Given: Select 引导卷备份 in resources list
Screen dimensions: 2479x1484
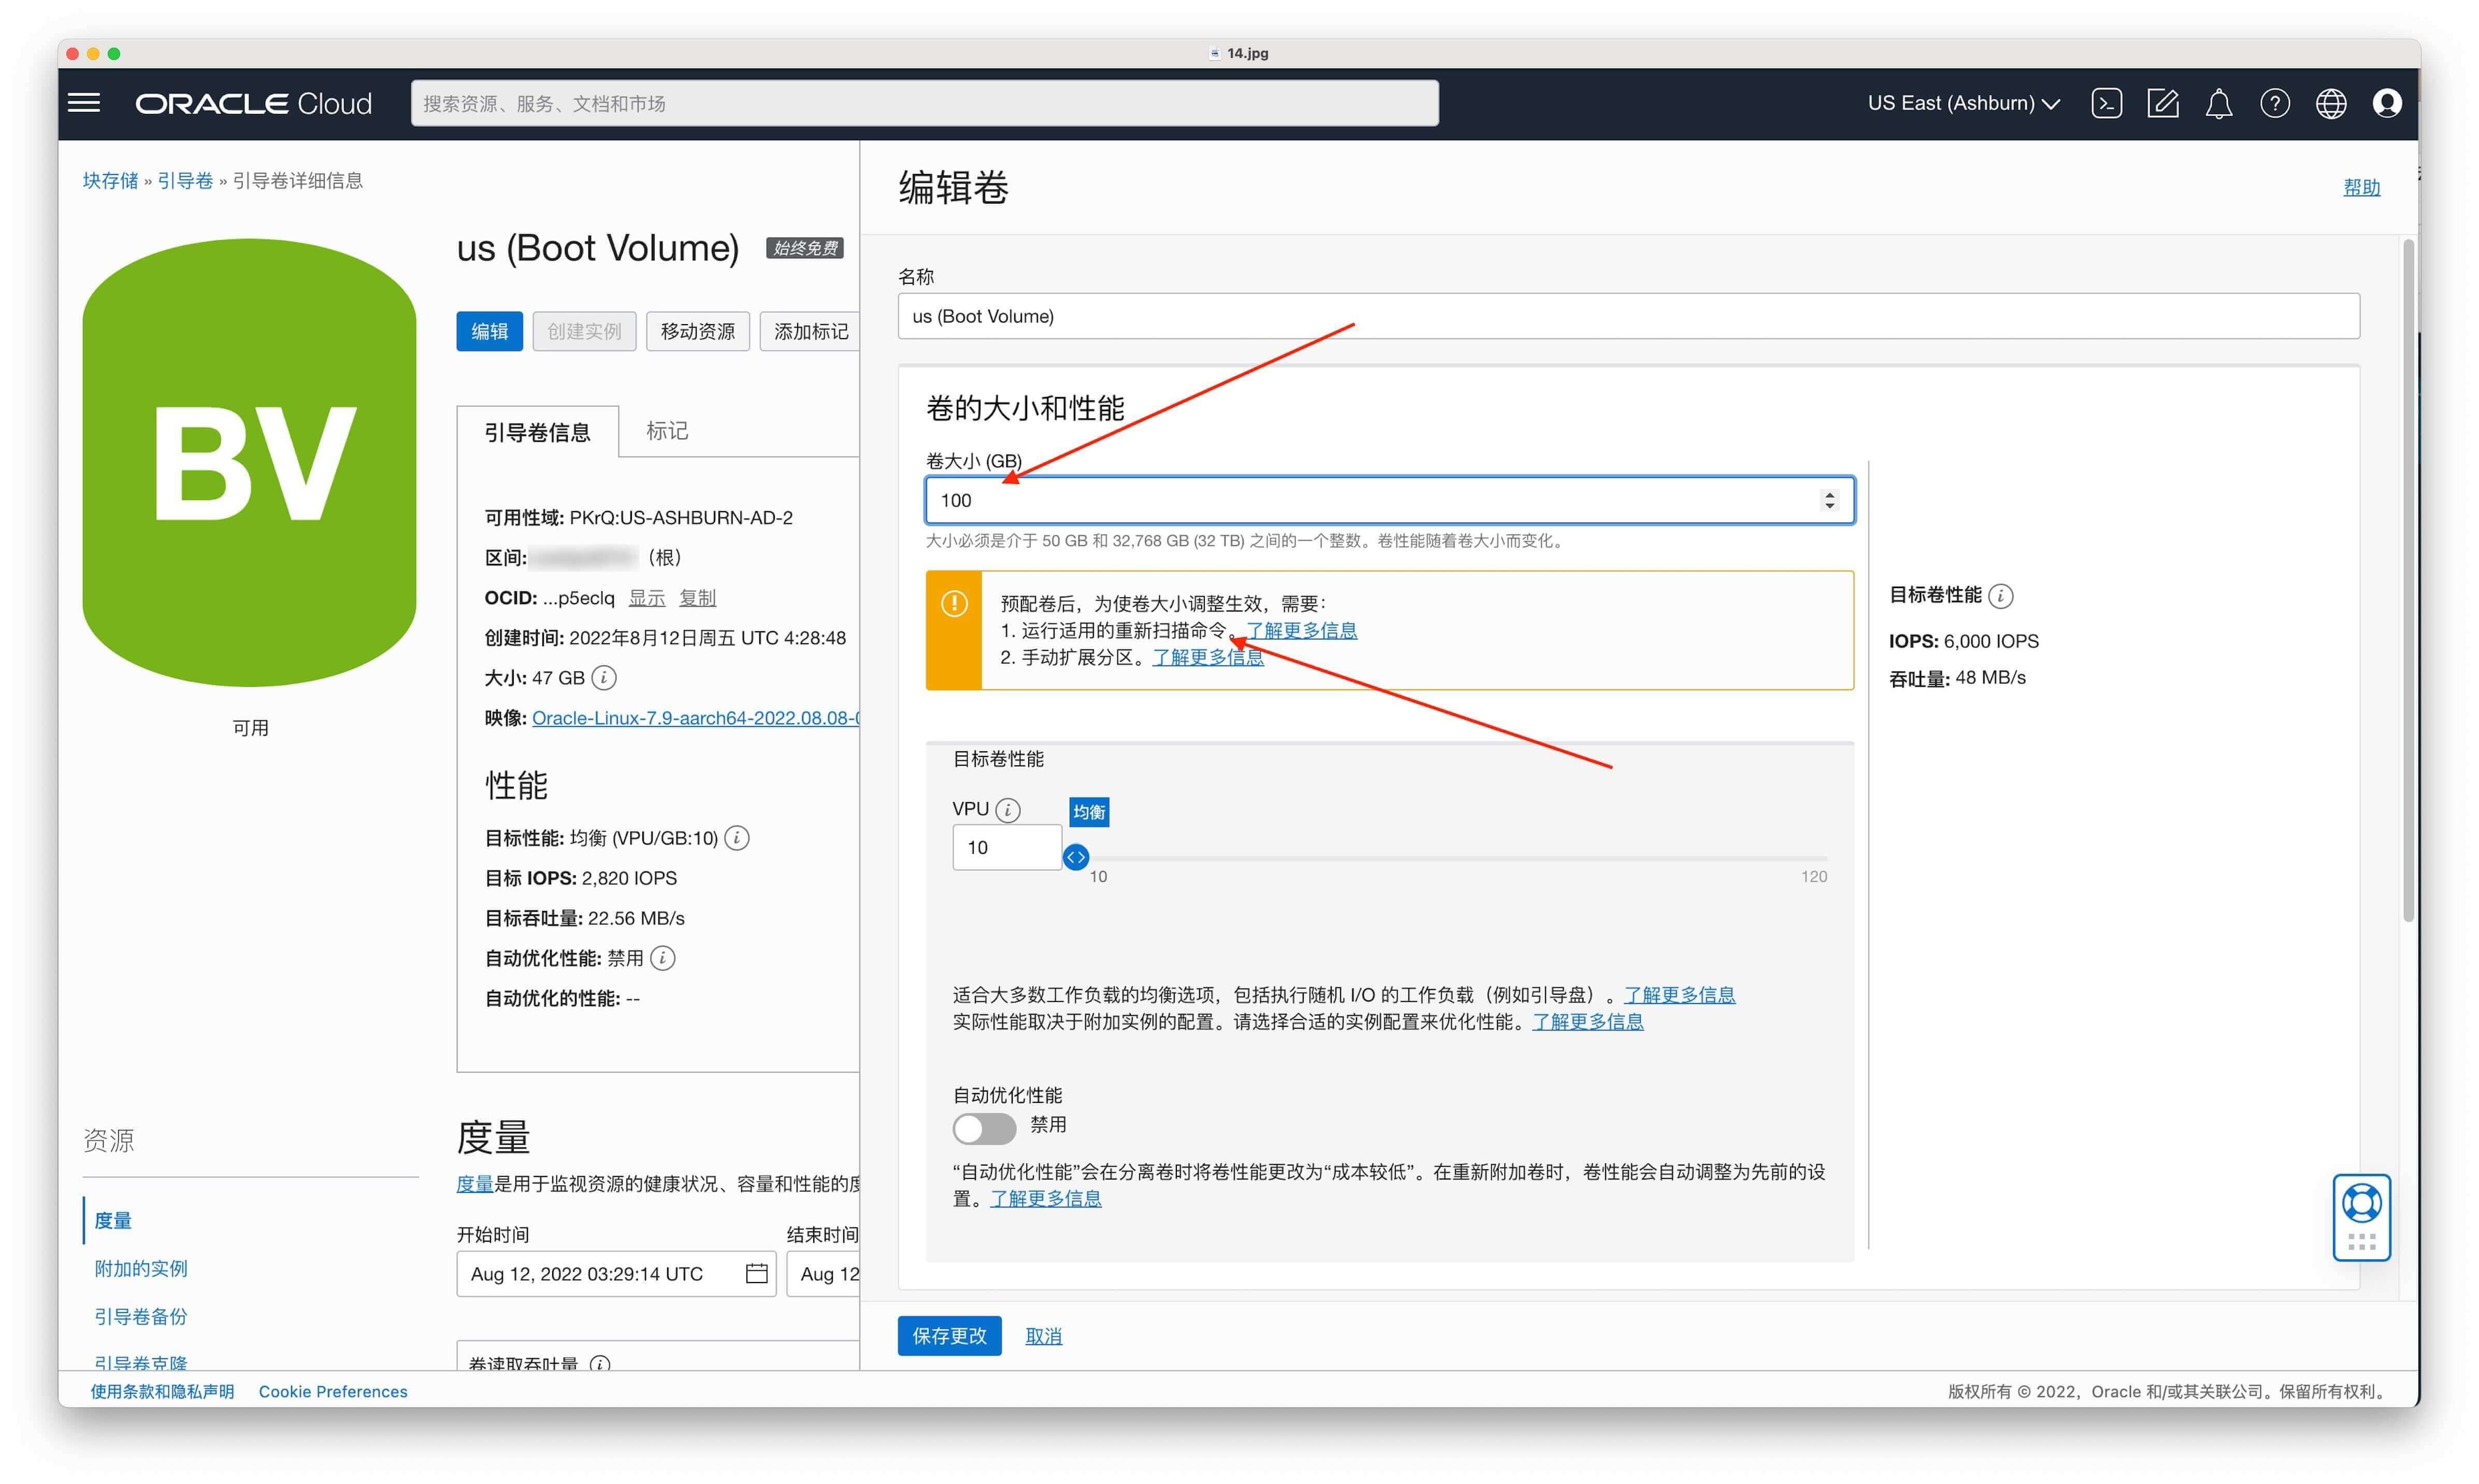Looking at the screenshot, I should point(141,1316).
